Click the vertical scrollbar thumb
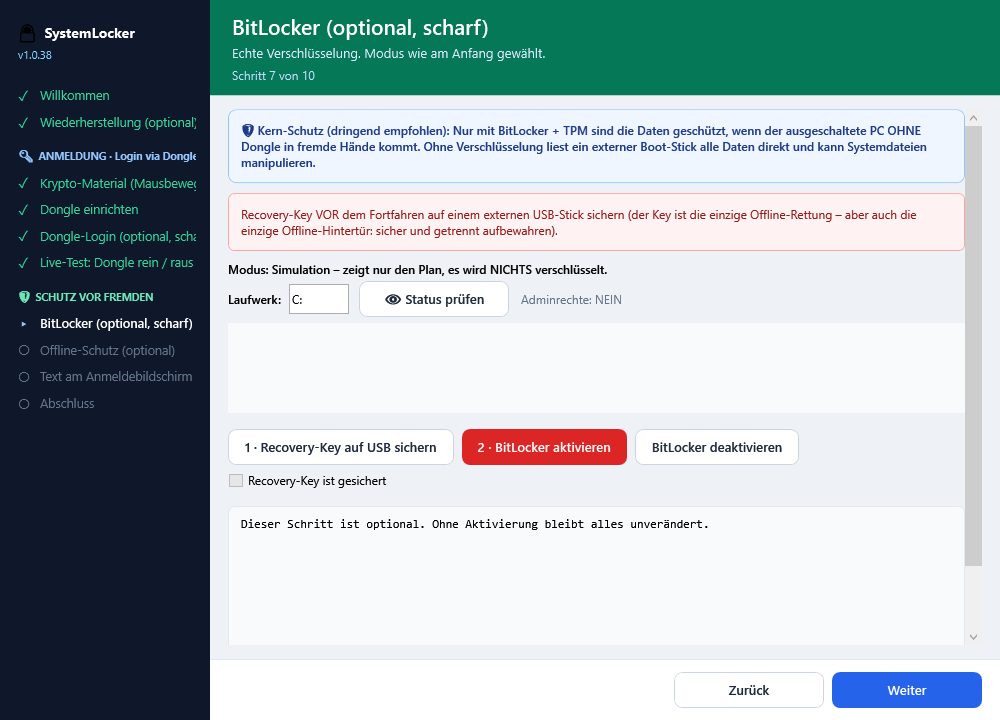The image size is (1000, 720). (973, 346)
